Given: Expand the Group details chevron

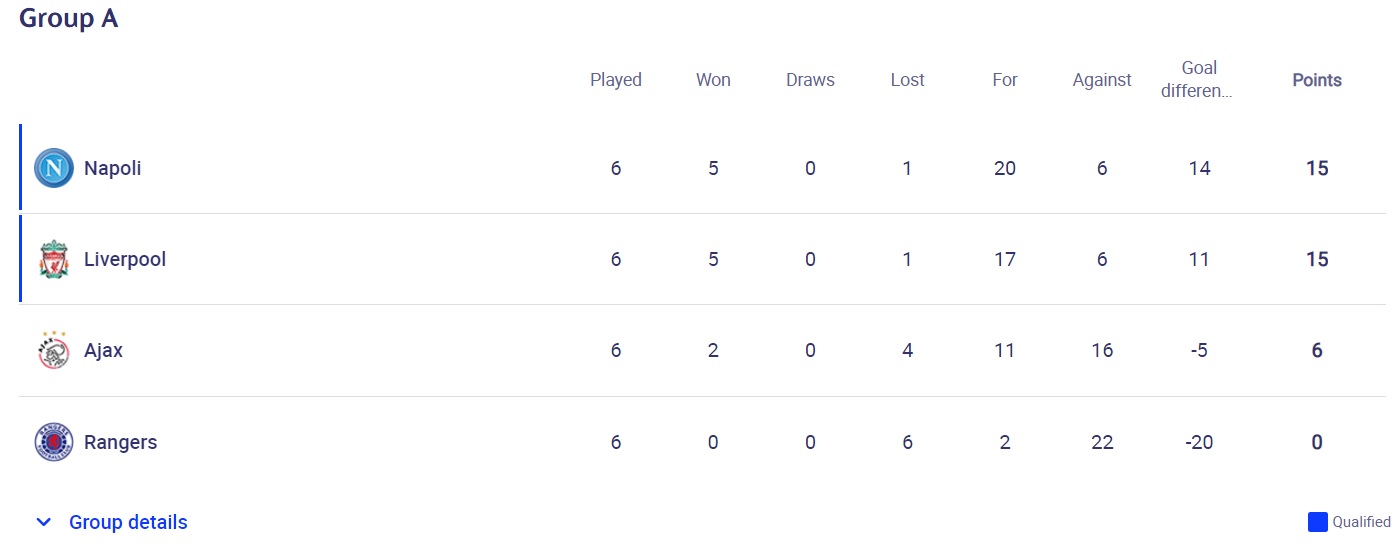Looking at the screenshot, I should (43, 522).
